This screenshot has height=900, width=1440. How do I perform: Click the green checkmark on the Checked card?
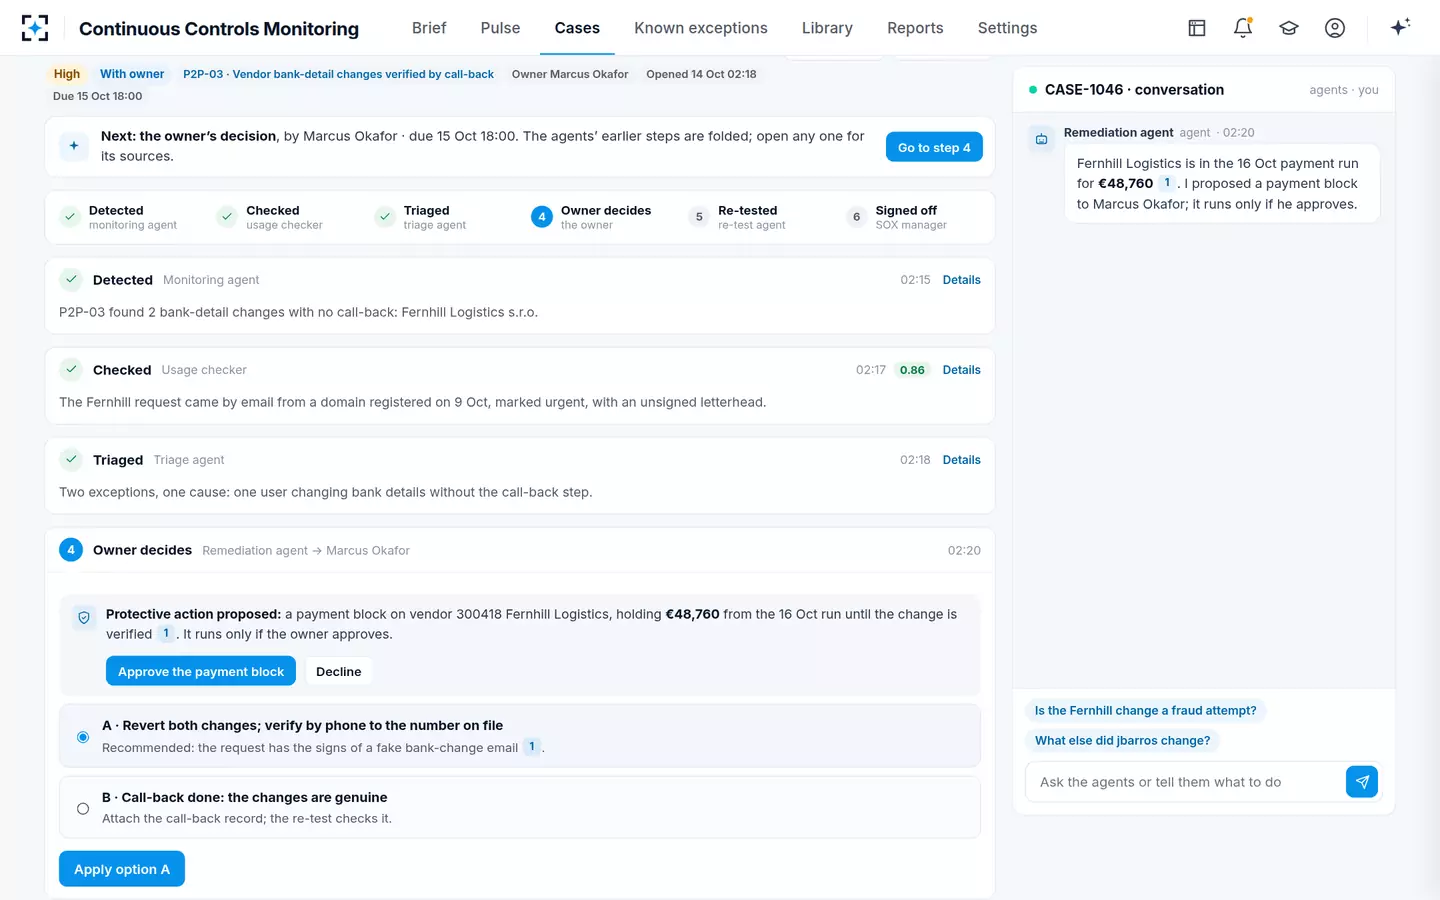coord(71,370)
